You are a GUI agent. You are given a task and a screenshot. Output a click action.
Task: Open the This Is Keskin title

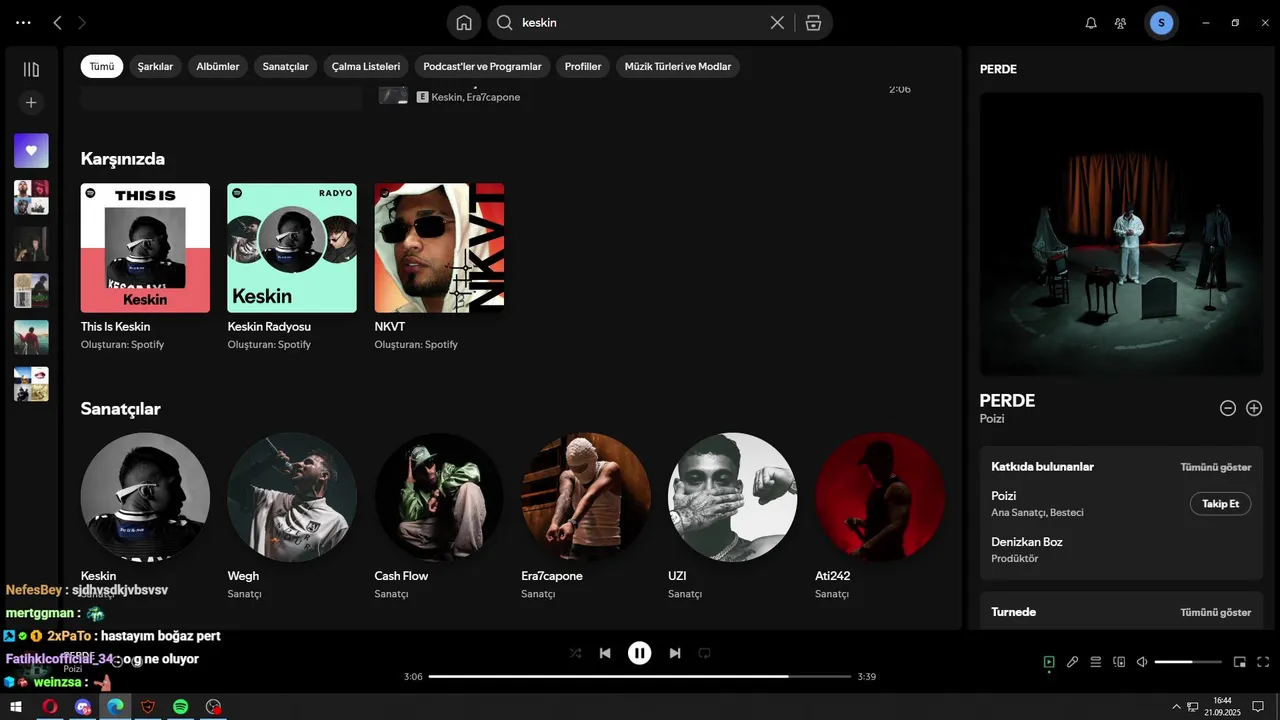click(x=115, y=327)
